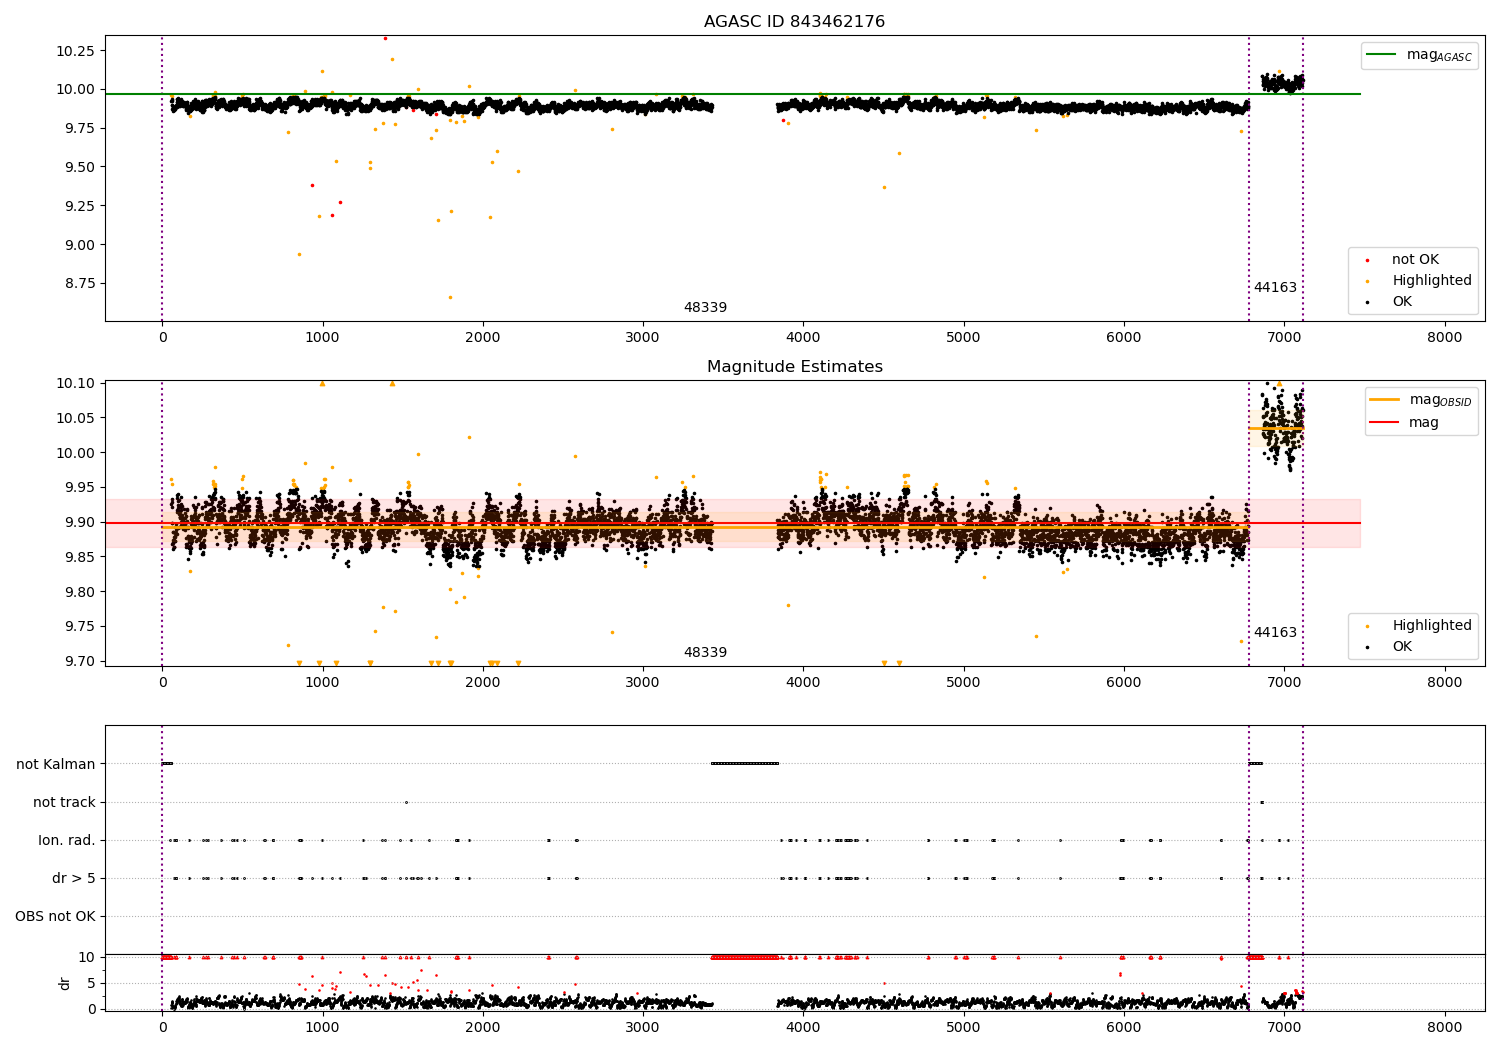Select the mag AGASC legend label in top plot
Viewport: 1500px width, 1050px height.
coord(1439,55)
